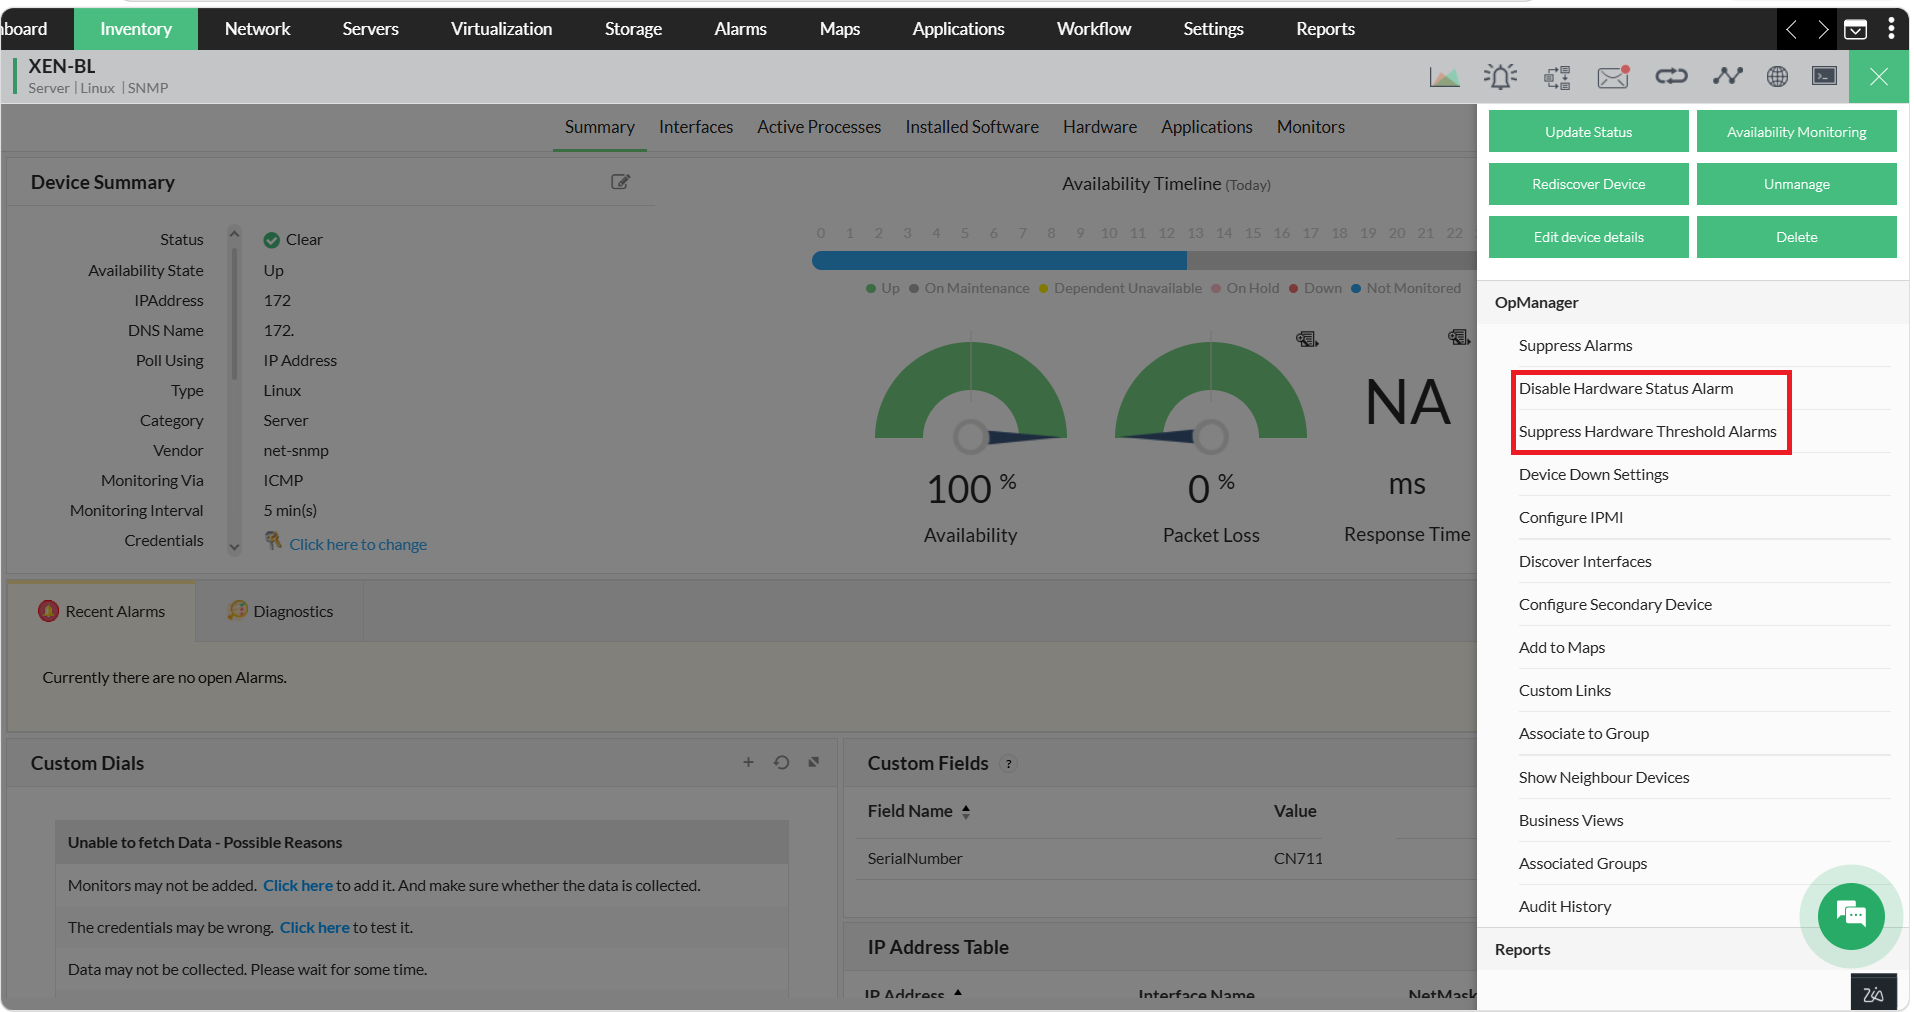Open the performance graphs icon in device toolbar
The height and width of the screenshot is (1012, 1914).
[1444, 76]
